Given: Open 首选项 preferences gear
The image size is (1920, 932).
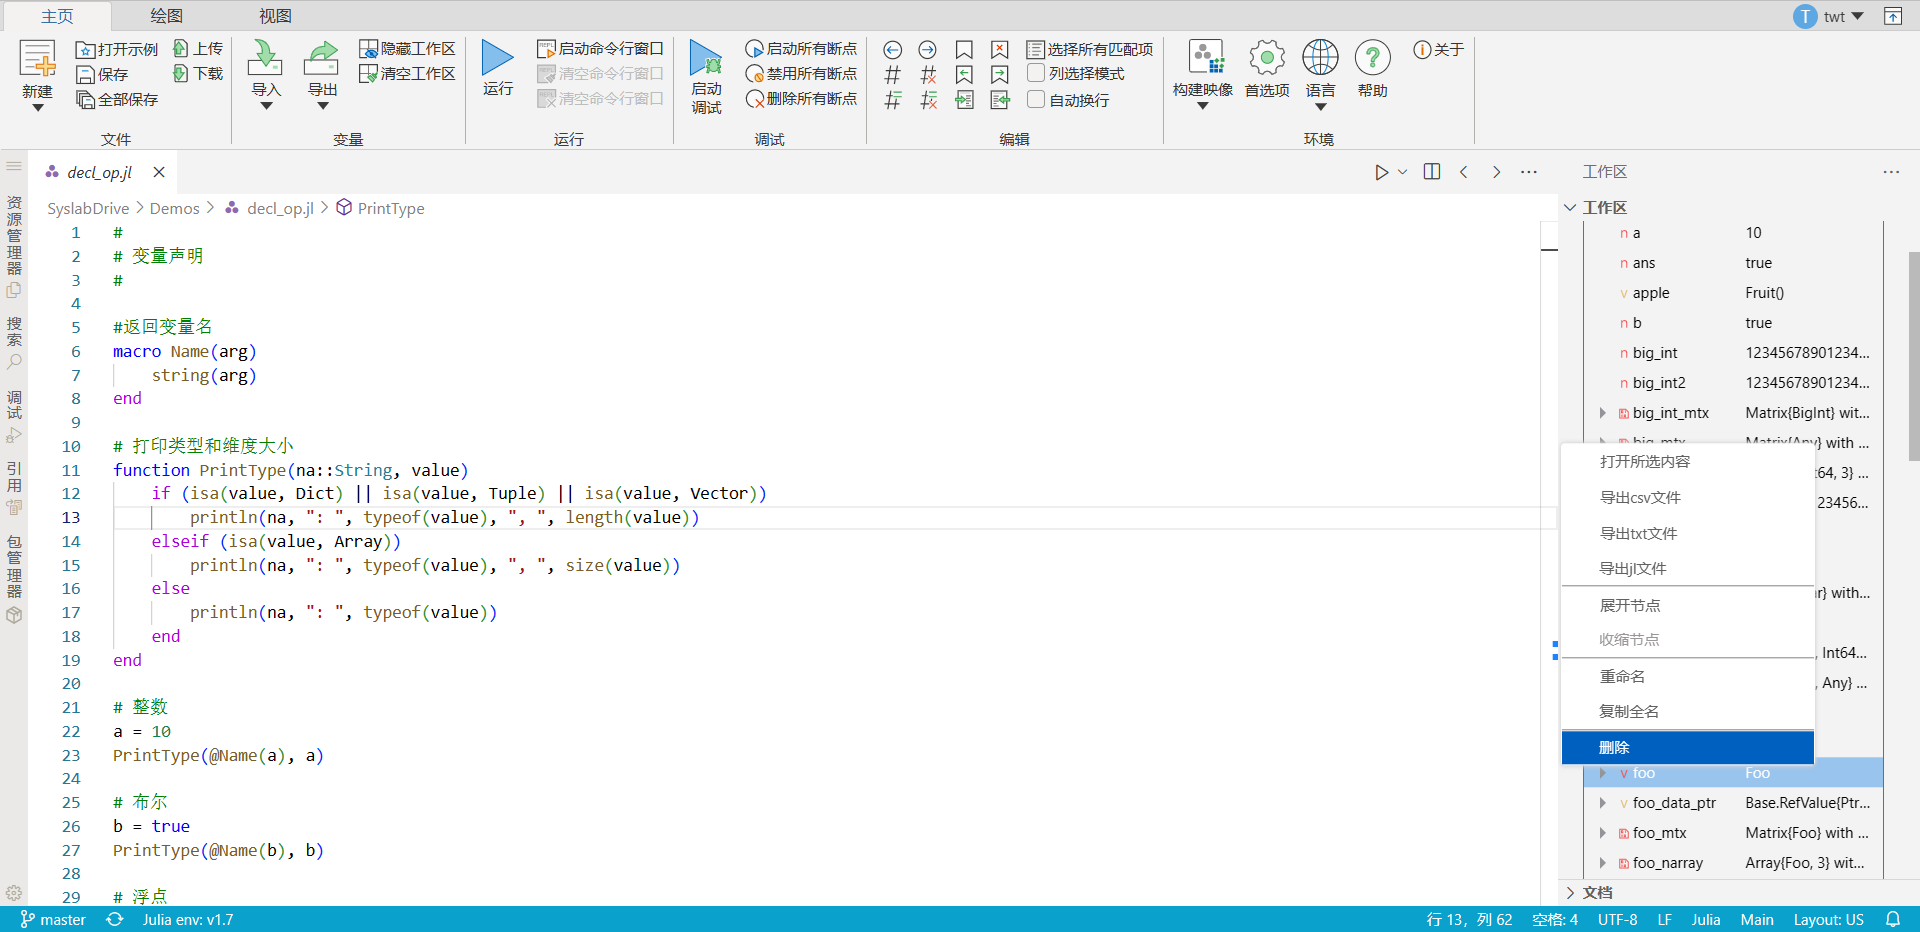Looking at the screenshot, I should (1267, 58).
